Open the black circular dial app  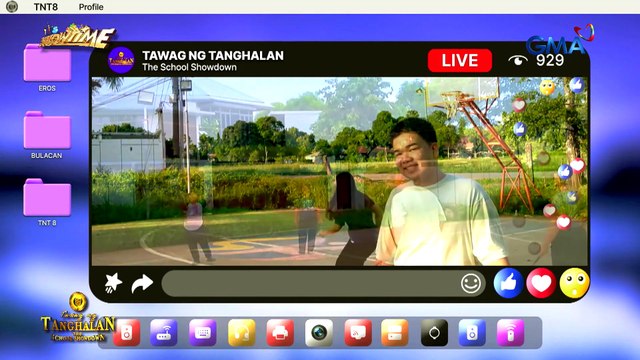click(434, 333)
